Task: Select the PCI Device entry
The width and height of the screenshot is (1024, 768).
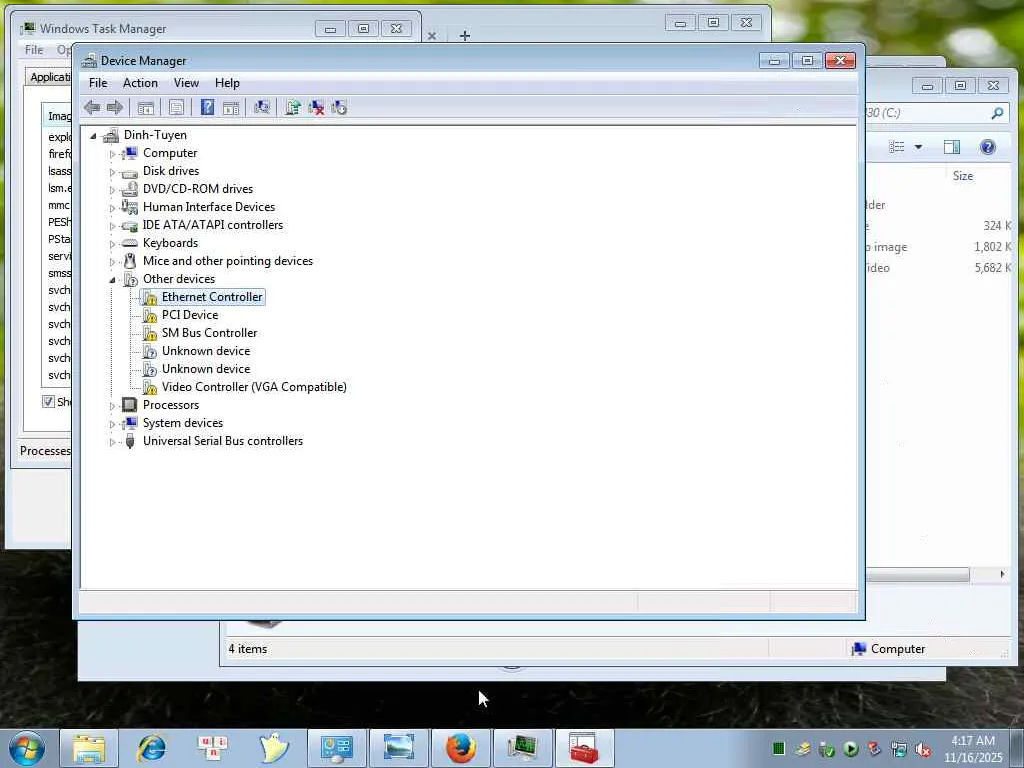Action: [190, 315]
